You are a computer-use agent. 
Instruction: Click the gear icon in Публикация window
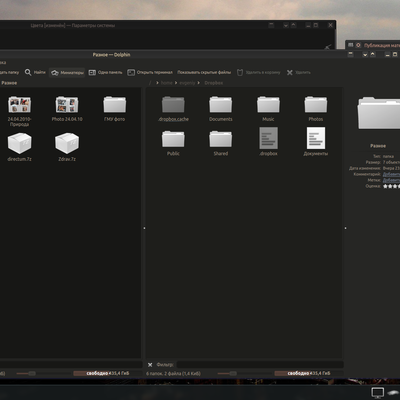coord(358,45)
